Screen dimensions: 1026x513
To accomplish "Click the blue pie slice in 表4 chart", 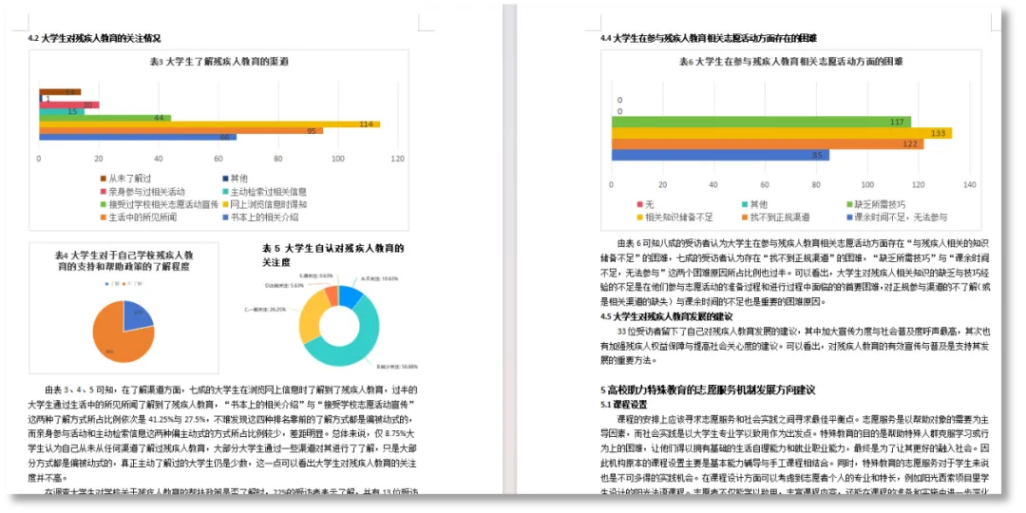I will (137, 316).
